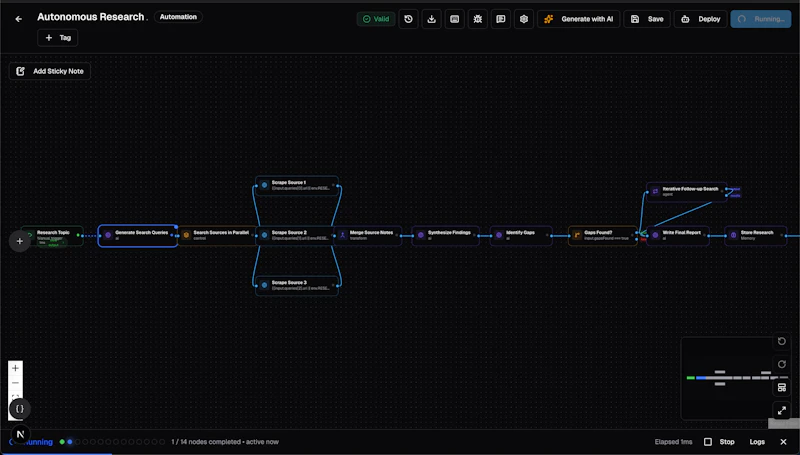
Task: Click Write Final Report output connector dot
Action: (x=710, y=236)
